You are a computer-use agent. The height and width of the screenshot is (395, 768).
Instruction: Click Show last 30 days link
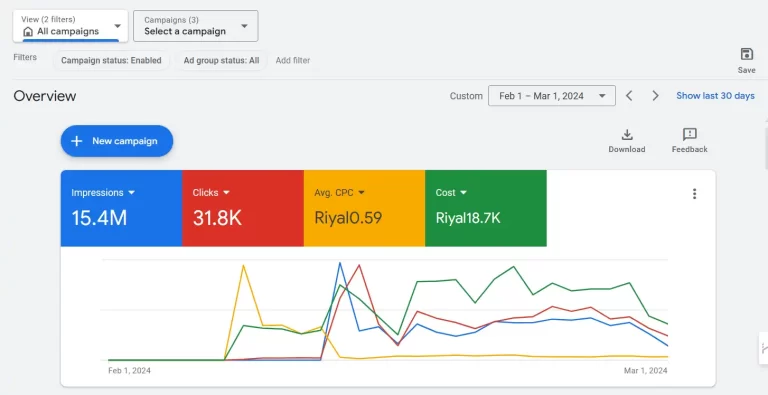click(x=715, y=96)
